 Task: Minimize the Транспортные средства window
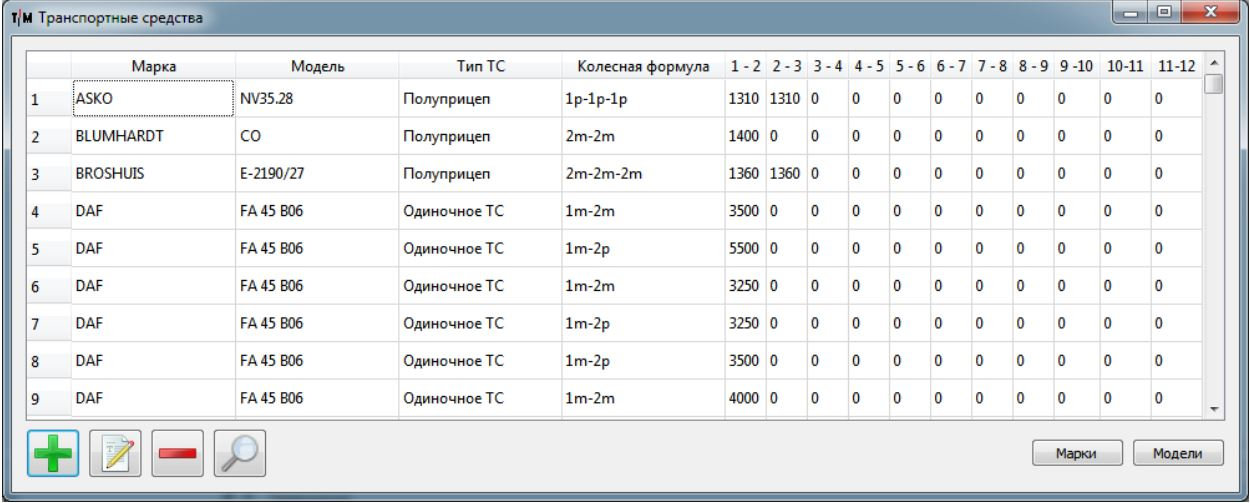tap(1129, 15)
